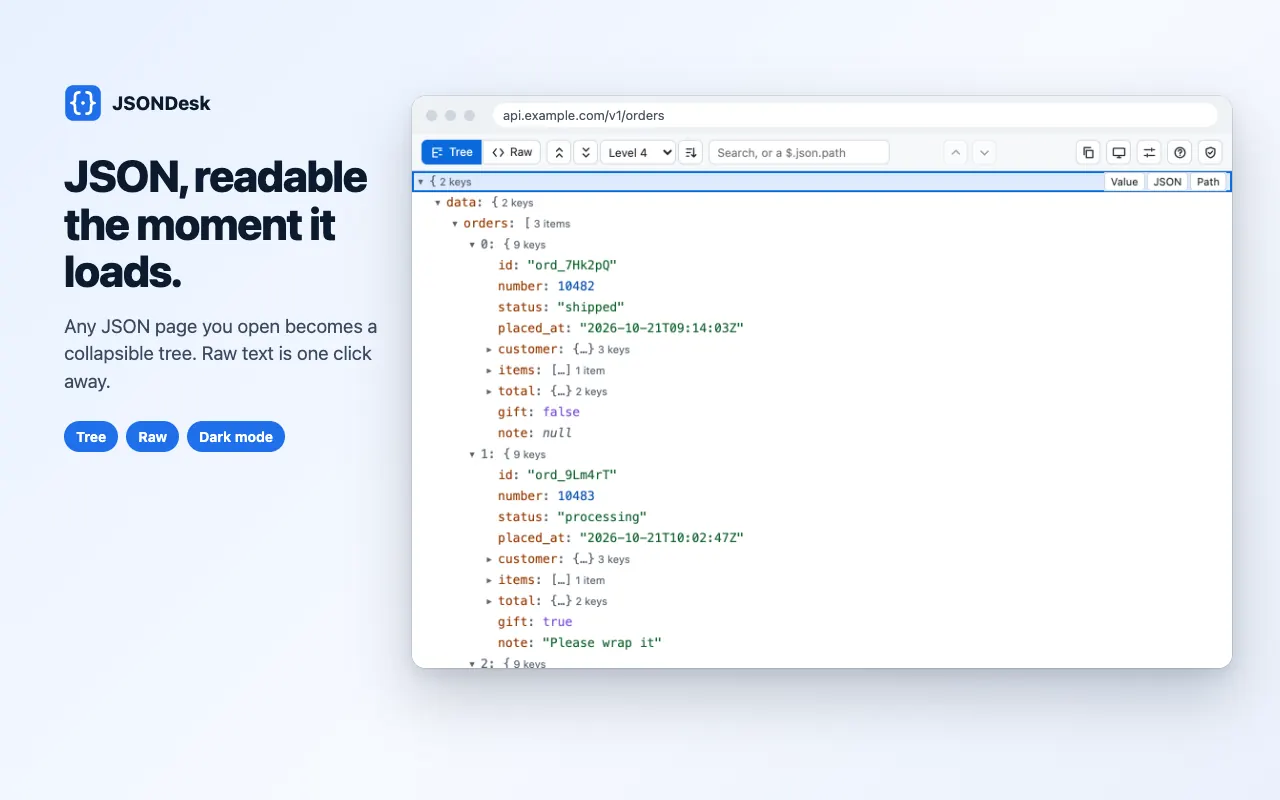Click the Dark mode pill
Screen dimensions: 1280x800
coord(236,437)
